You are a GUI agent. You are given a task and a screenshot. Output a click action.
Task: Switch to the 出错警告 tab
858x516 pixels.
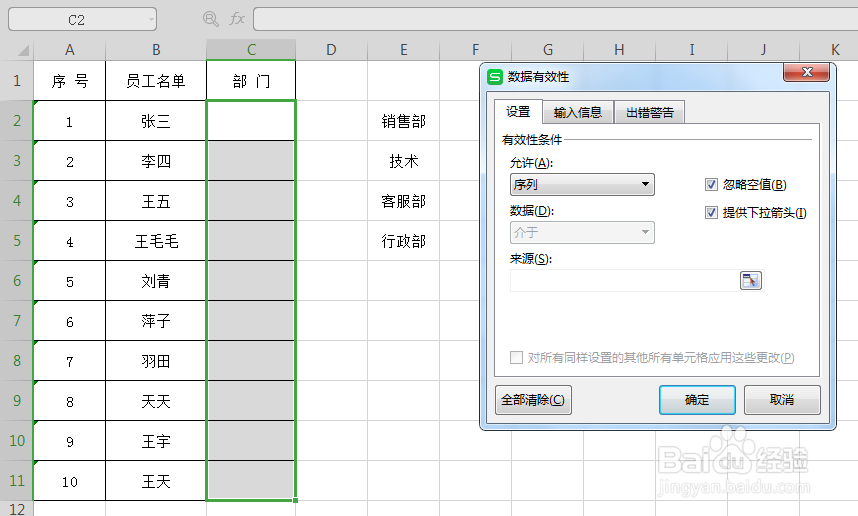coord(650,113)
